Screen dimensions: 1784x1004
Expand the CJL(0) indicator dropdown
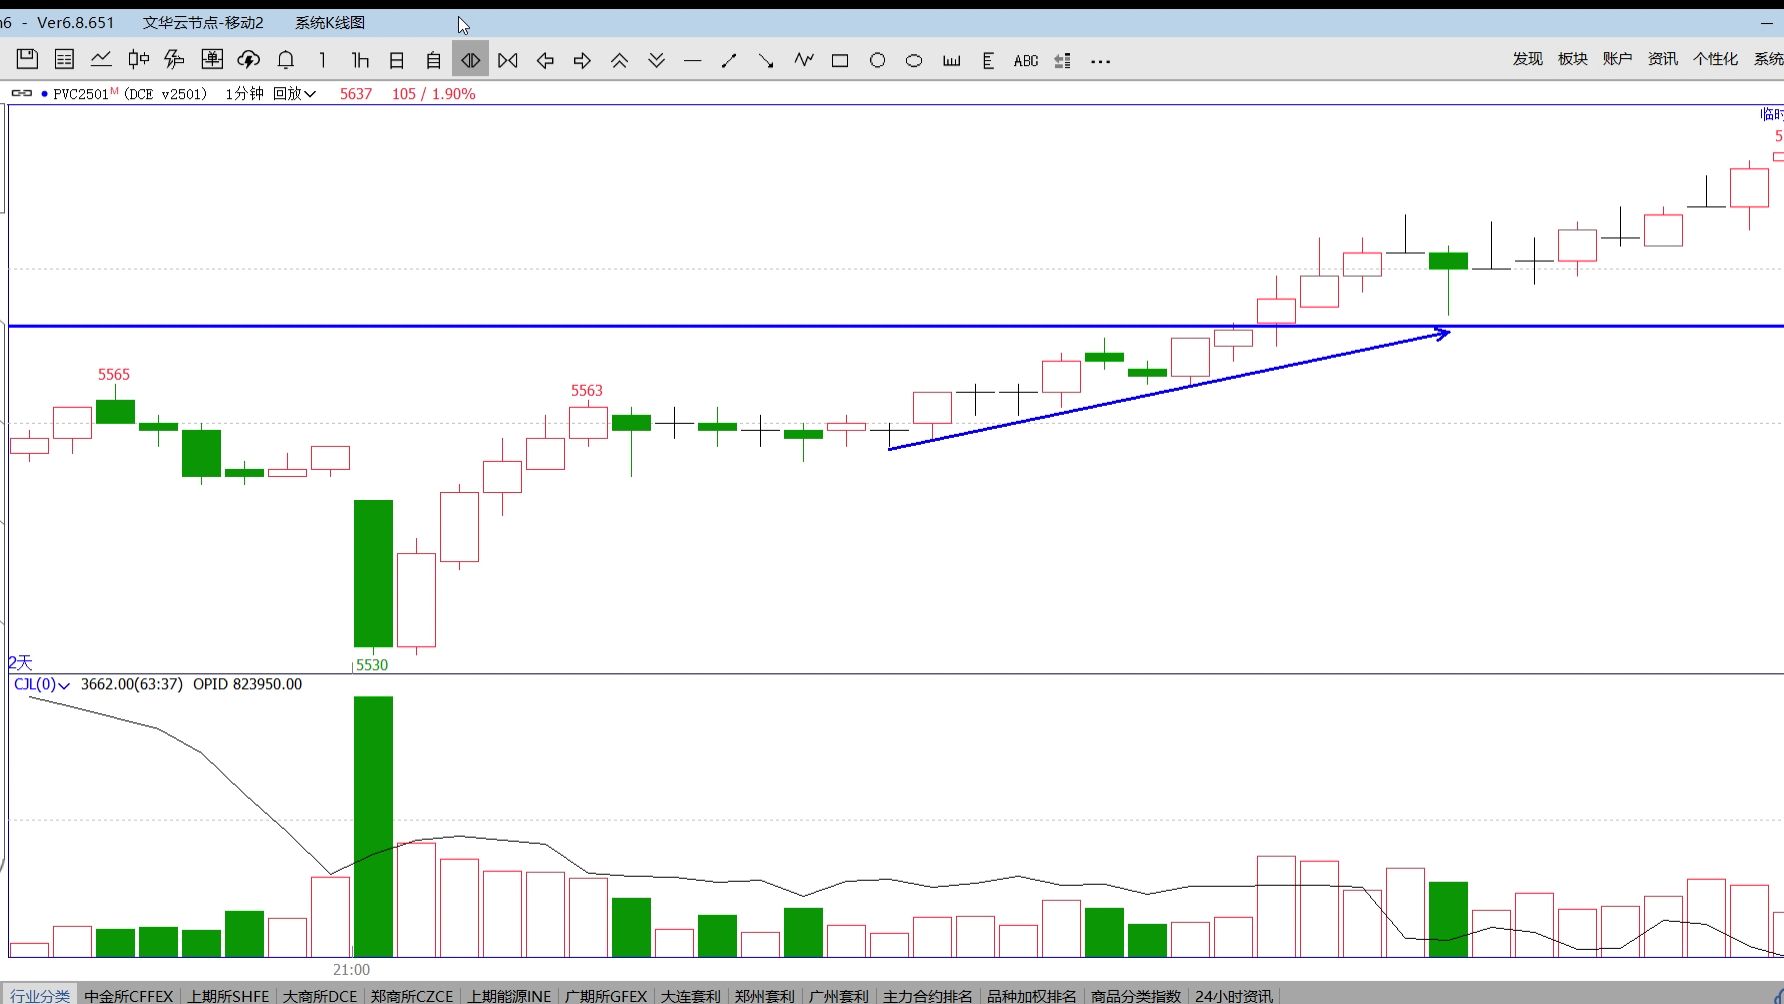[x=41, y=684]
